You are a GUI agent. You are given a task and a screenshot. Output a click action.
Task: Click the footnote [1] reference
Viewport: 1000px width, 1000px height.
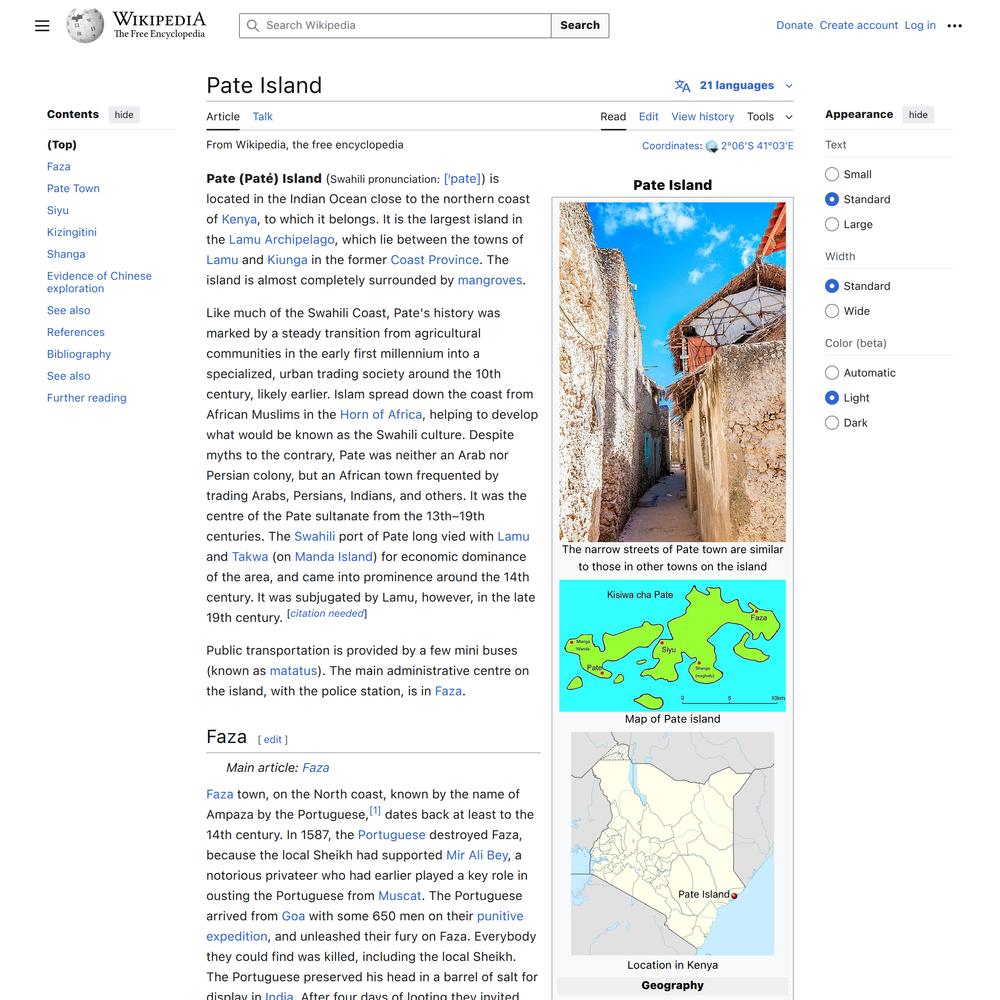pyautogui.click(x=375, y=811)
